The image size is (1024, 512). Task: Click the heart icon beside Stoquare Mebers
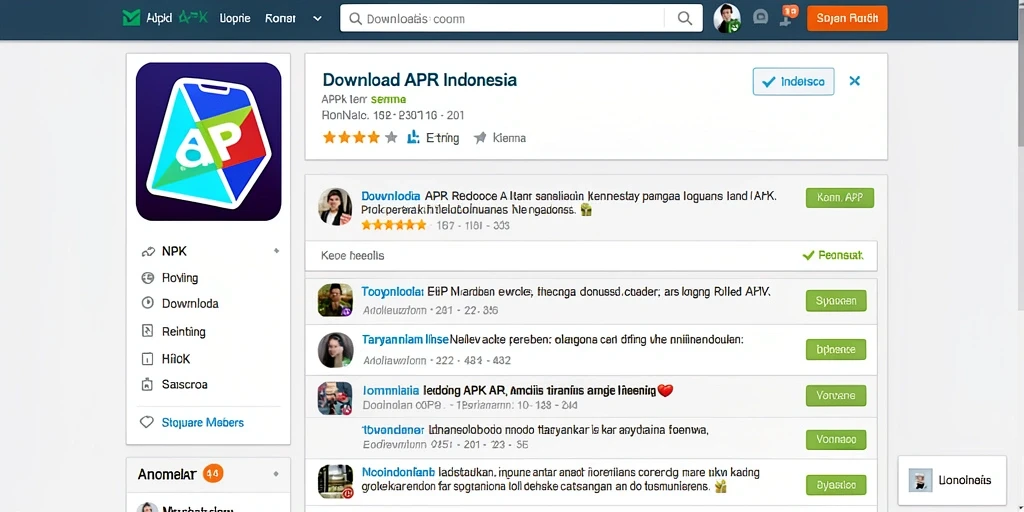[x=147, y=423]
